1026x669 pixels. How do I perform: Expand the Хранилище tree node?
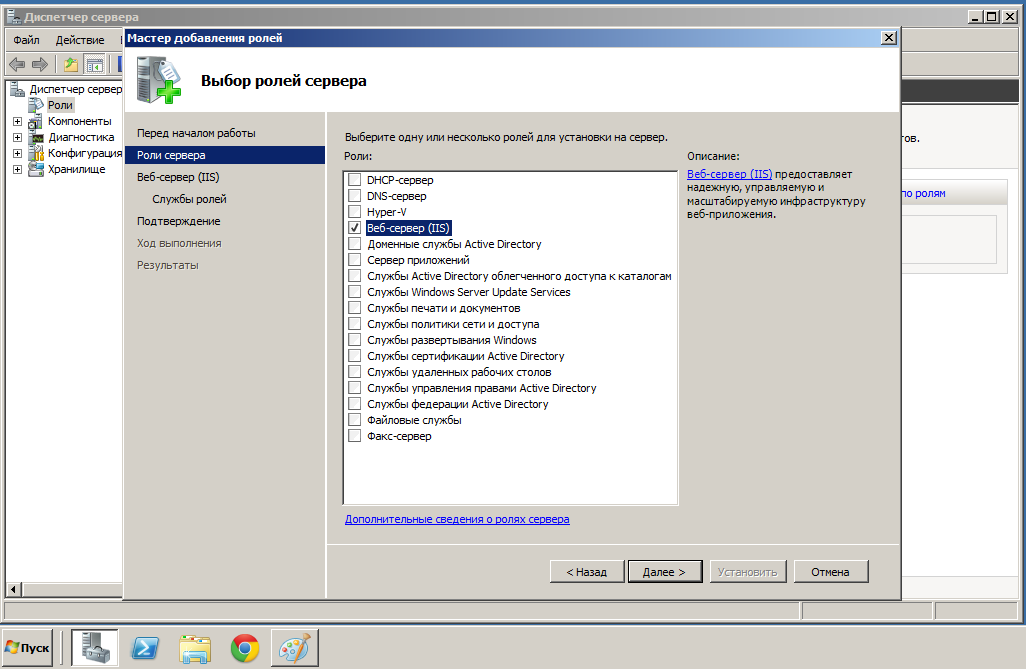pos(17,169)
